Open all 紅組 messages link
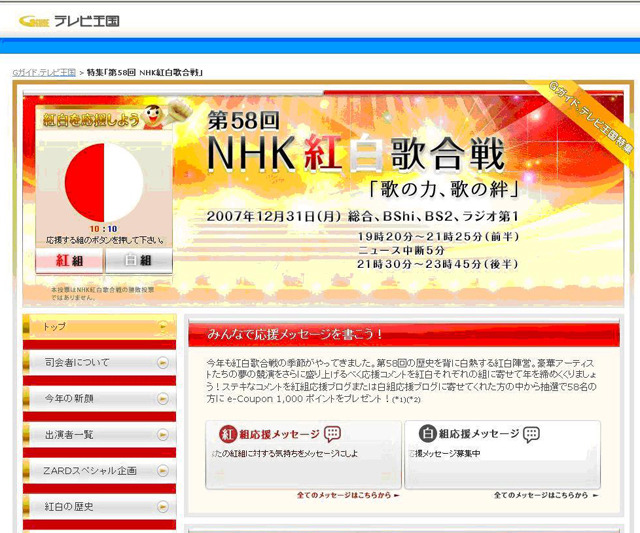 coord(348,495)
